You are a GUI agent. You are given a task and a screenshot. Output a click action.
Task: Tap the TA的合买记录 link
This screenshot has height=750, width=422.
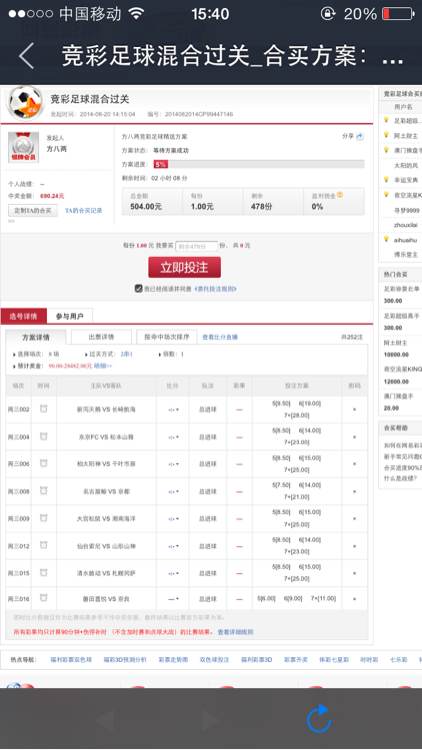(84, 210)
